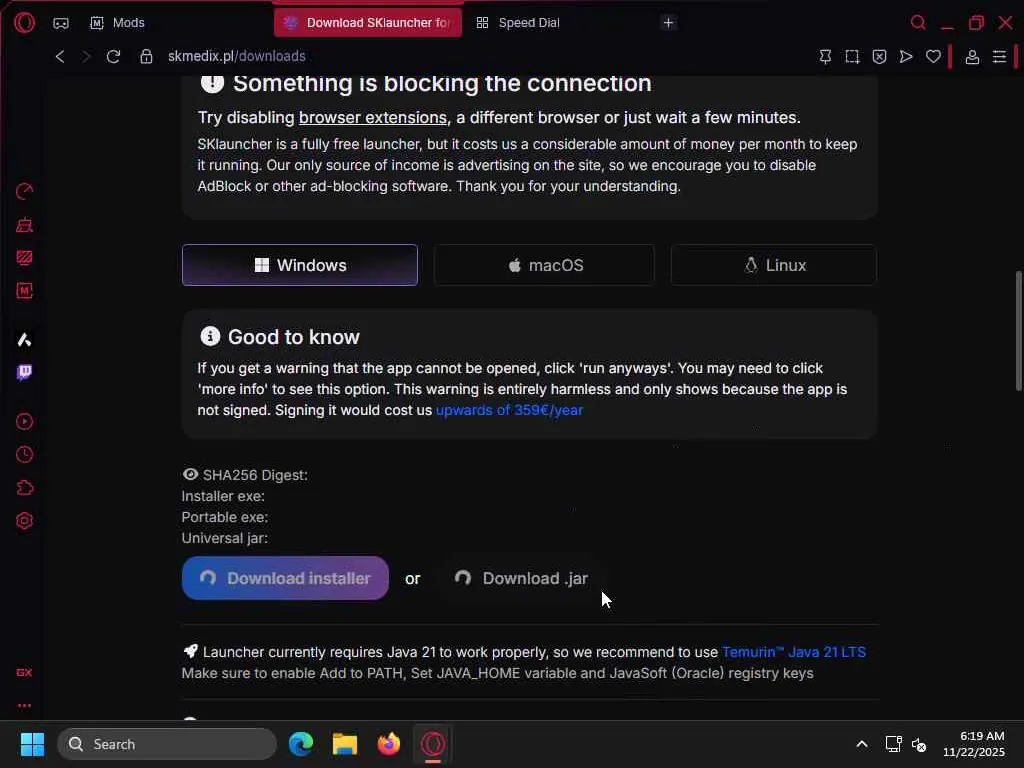Open Settings gear in sidebar
The image size is (1024, 768).
(24, 521)
